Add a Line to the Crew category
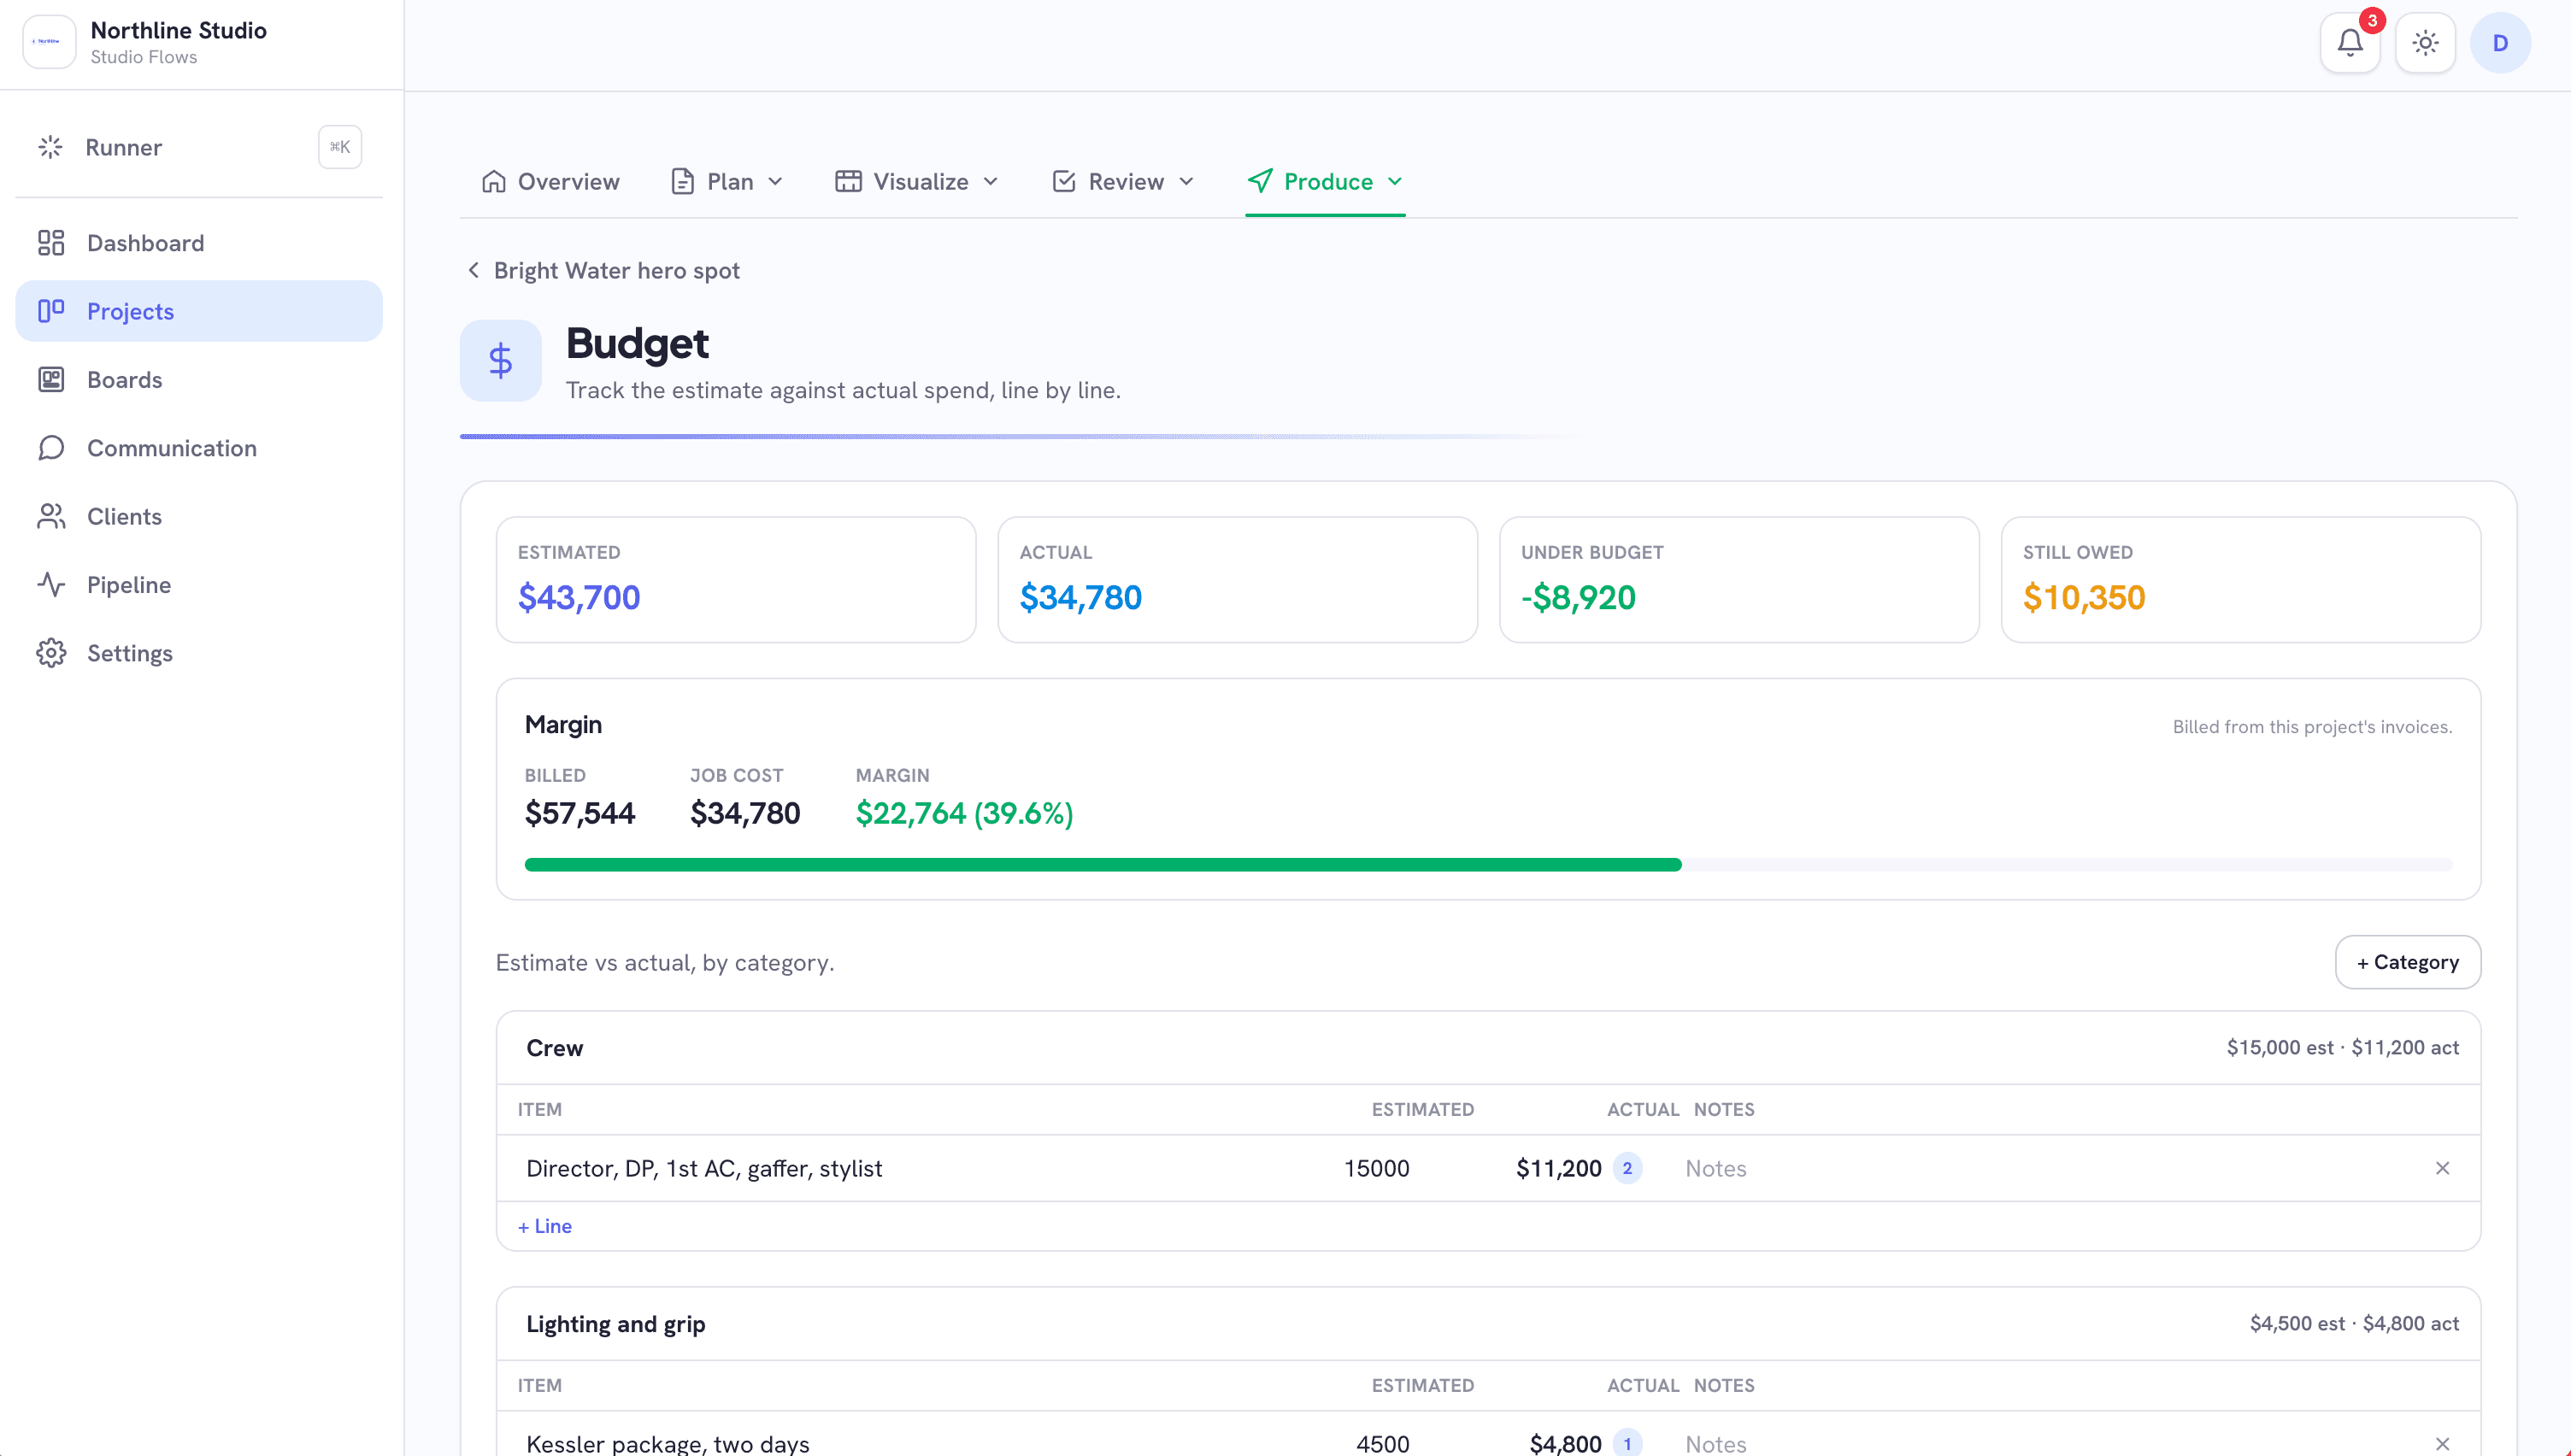This screenshot has width=2571, height=1456. tap(545, 1226)
